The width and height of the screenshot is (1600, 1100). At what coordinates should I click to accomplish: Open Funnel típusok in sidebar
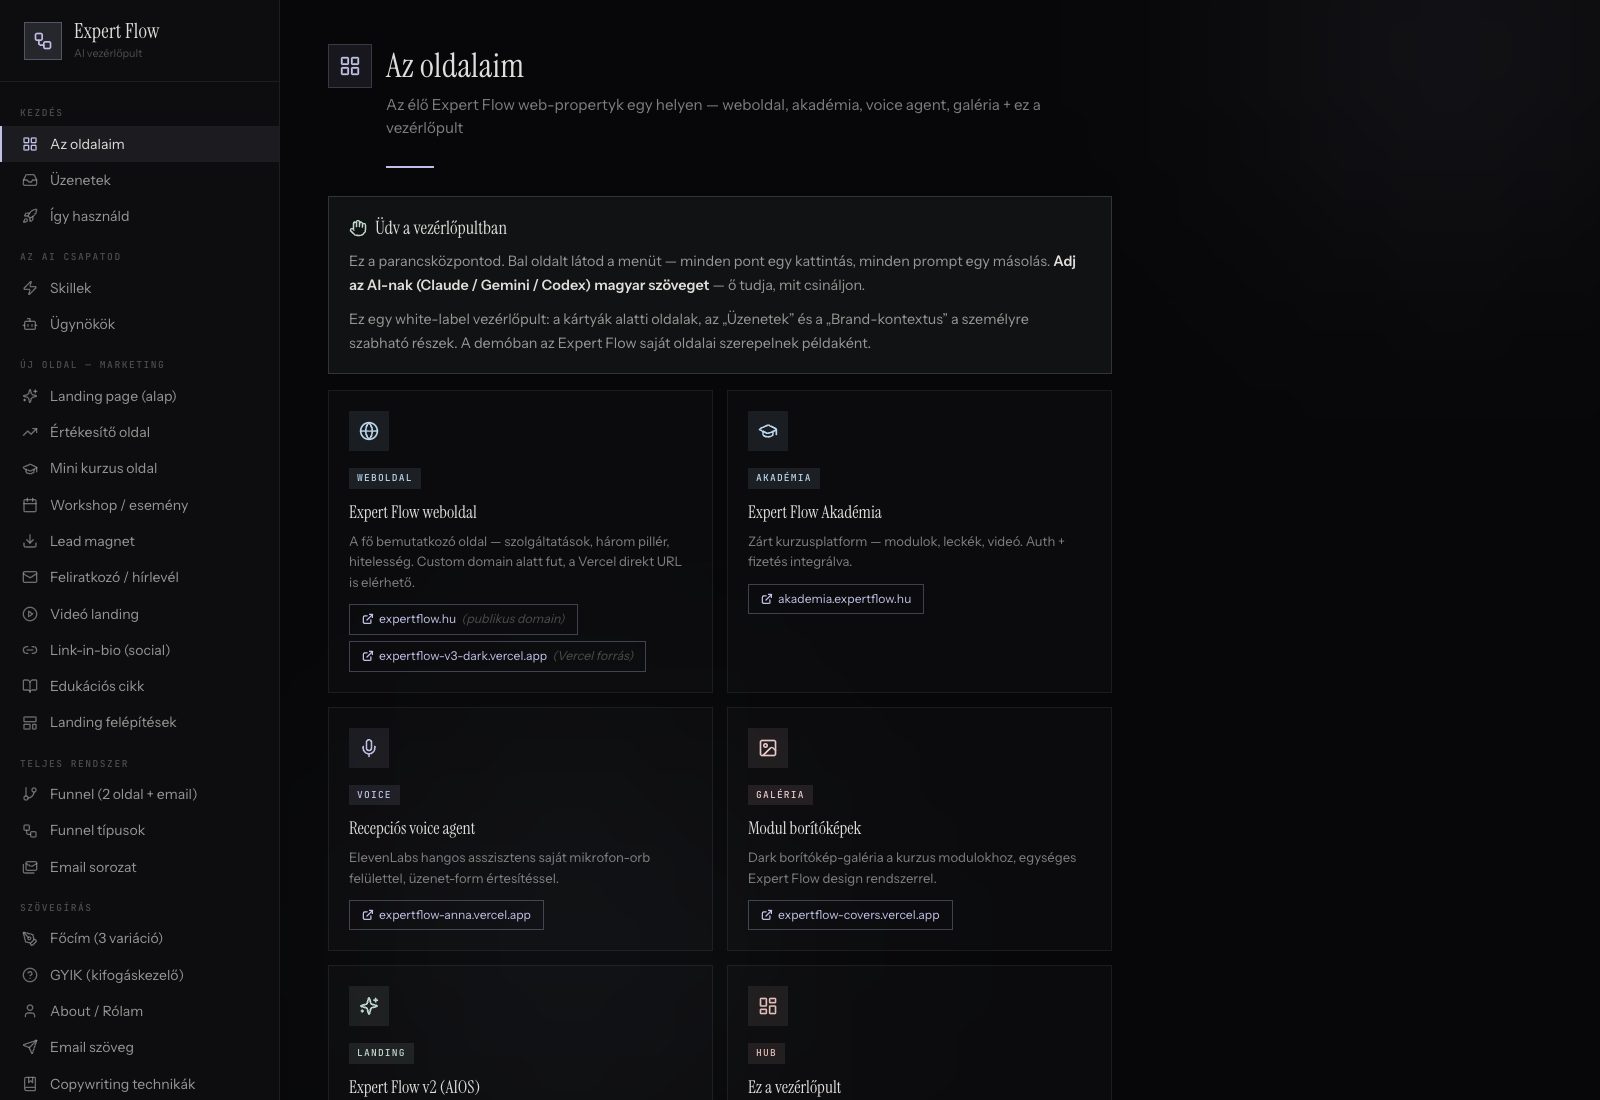click(x=140, y=830)
